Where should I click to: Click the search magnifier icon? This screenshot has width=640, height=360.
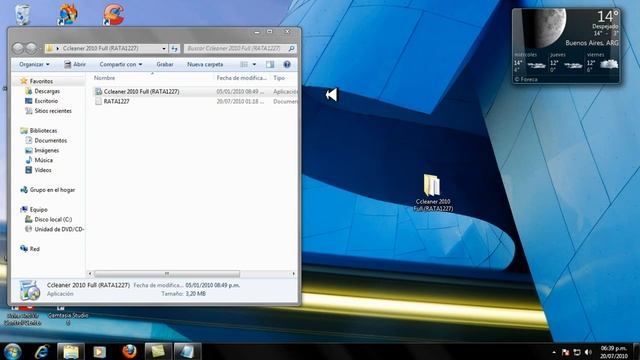(291, 49)
